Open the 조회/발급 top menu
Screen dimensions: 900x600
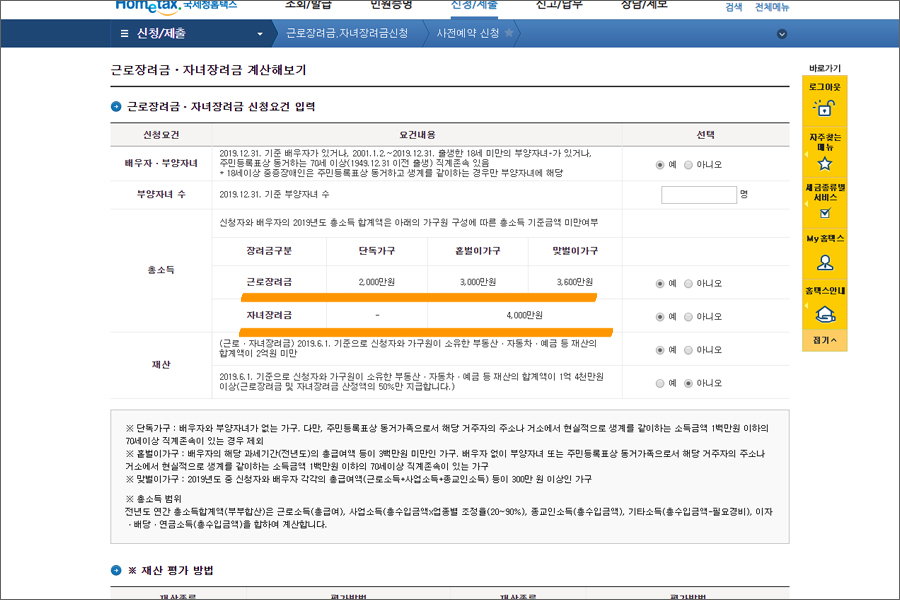pyautogui.click(x=308, y=5)
